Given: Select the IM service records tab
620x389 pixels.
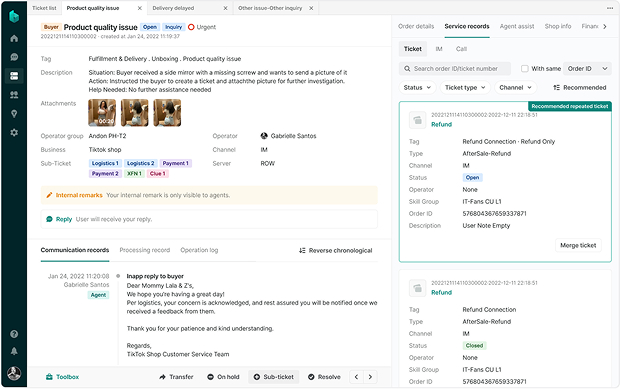Looking at the screenshot, I should [439, 49].
